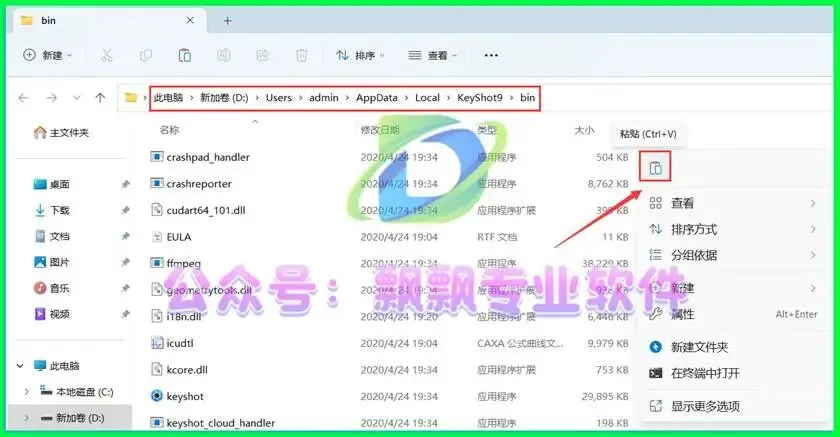Unpin 下载 using its pin icon
Screen dimensions: 840x437
pos(125,210)
